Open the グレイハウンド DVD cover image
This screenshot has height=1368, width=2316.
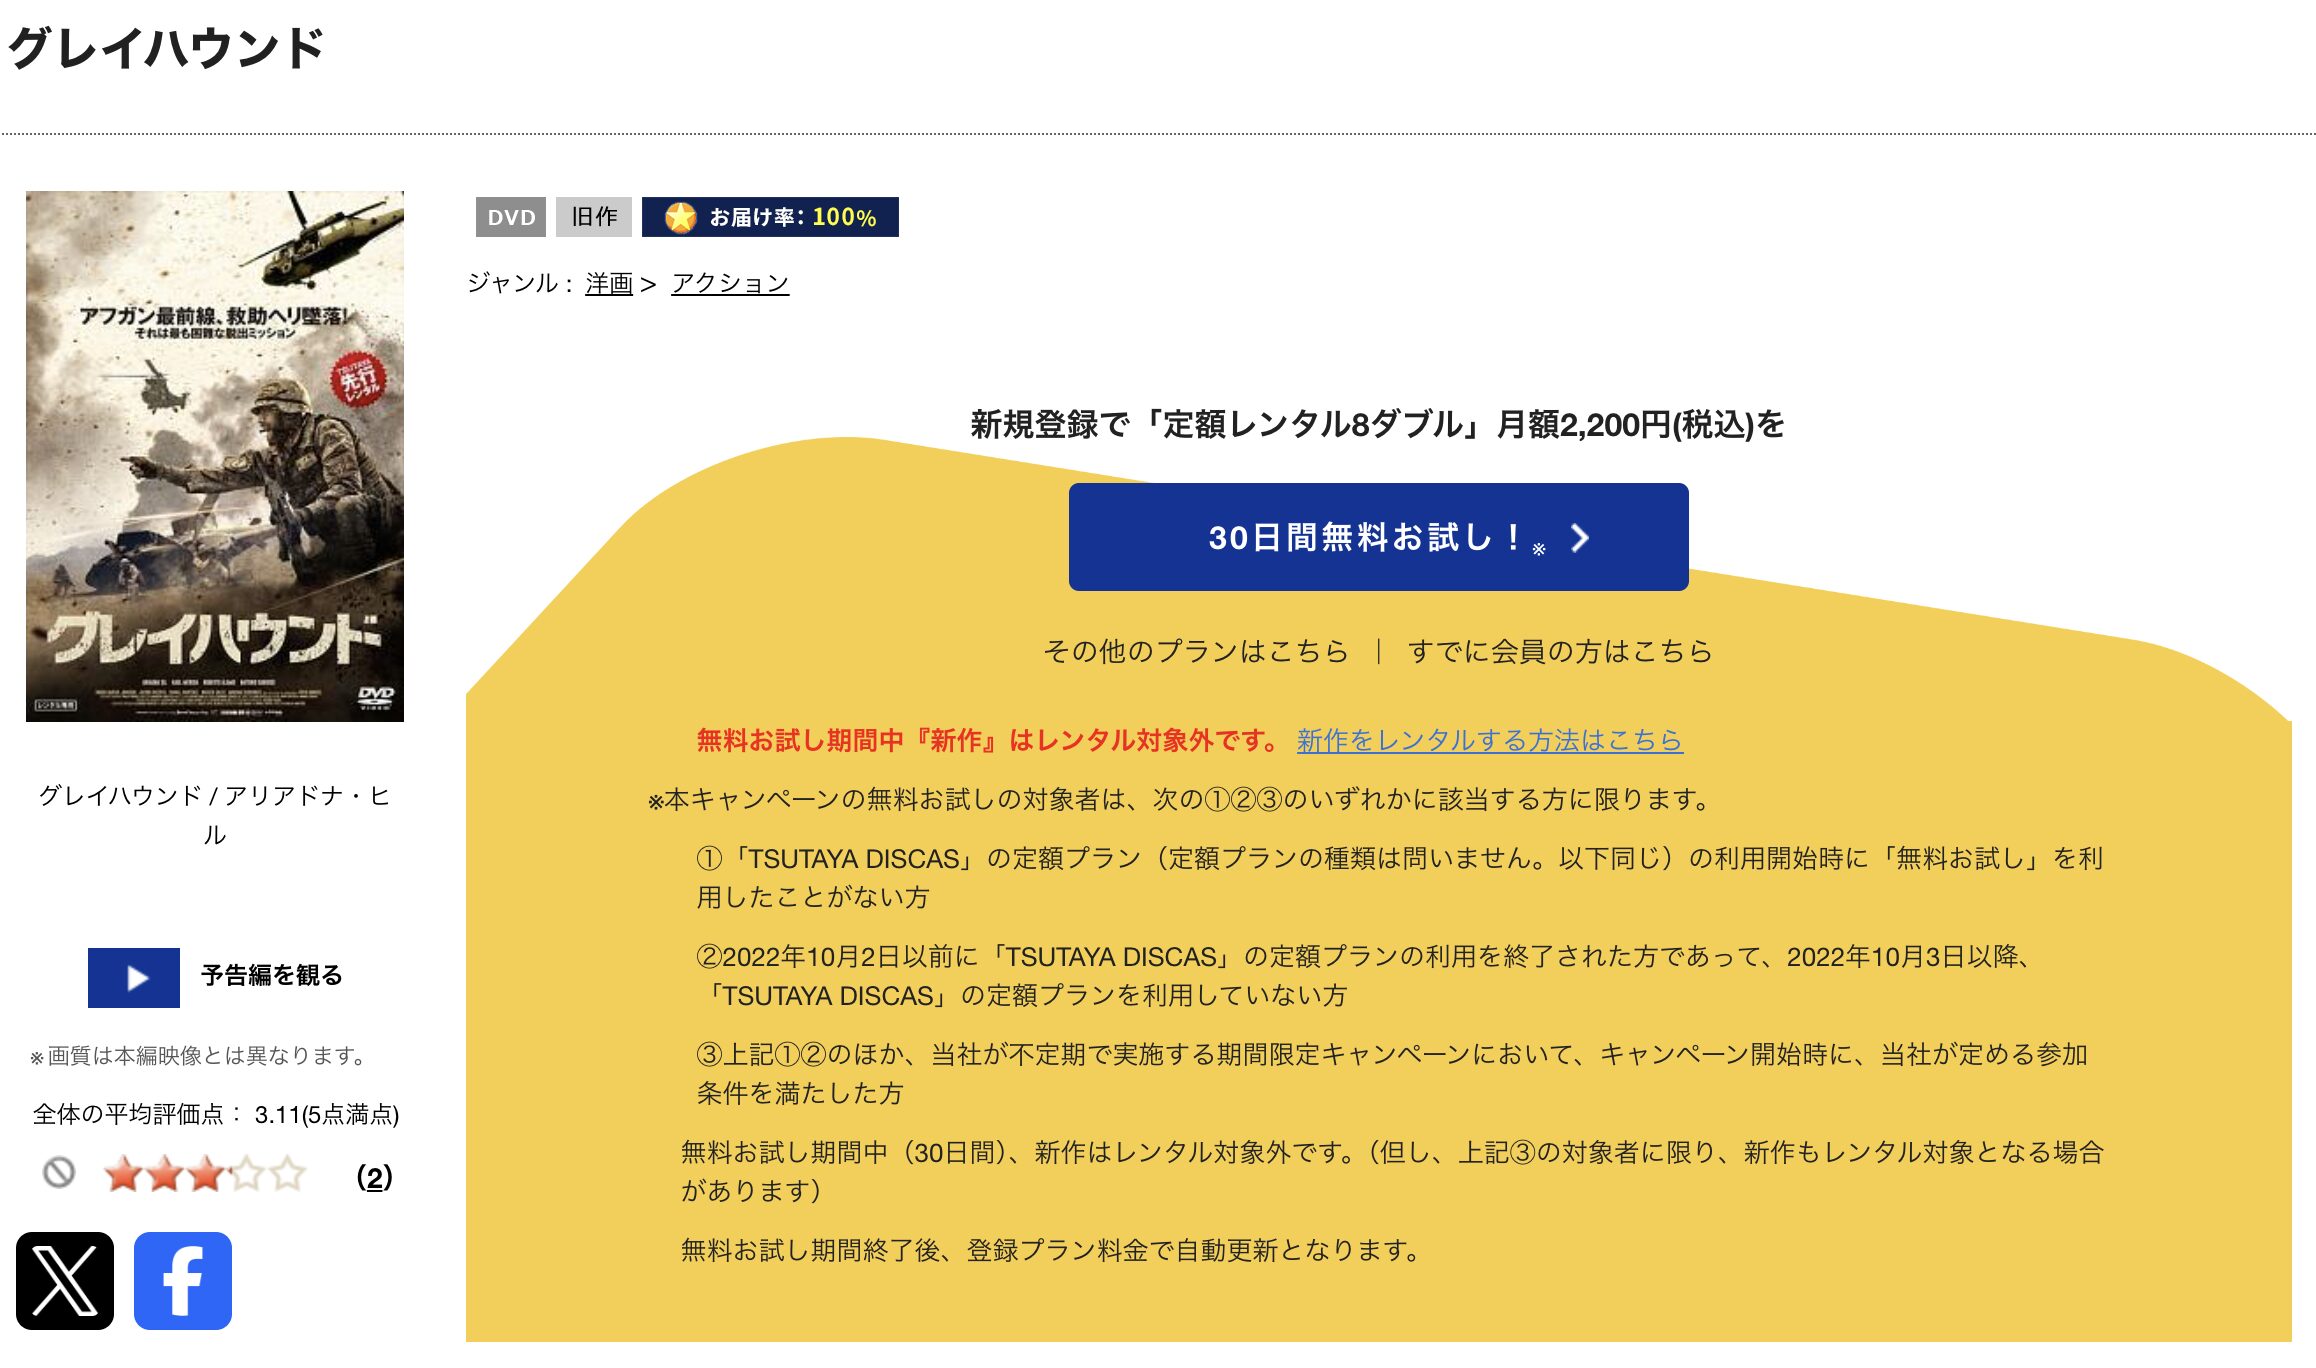pos(215,456)
